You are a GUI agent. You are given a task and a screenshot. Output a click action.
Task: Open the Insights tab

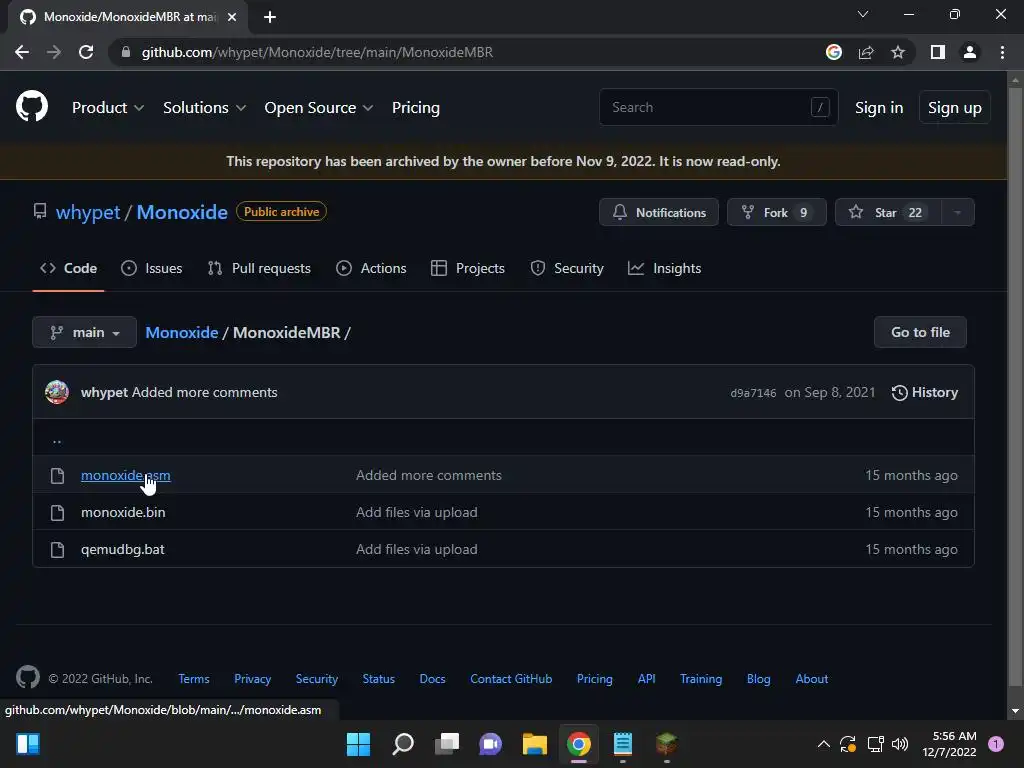pos(664,268)
